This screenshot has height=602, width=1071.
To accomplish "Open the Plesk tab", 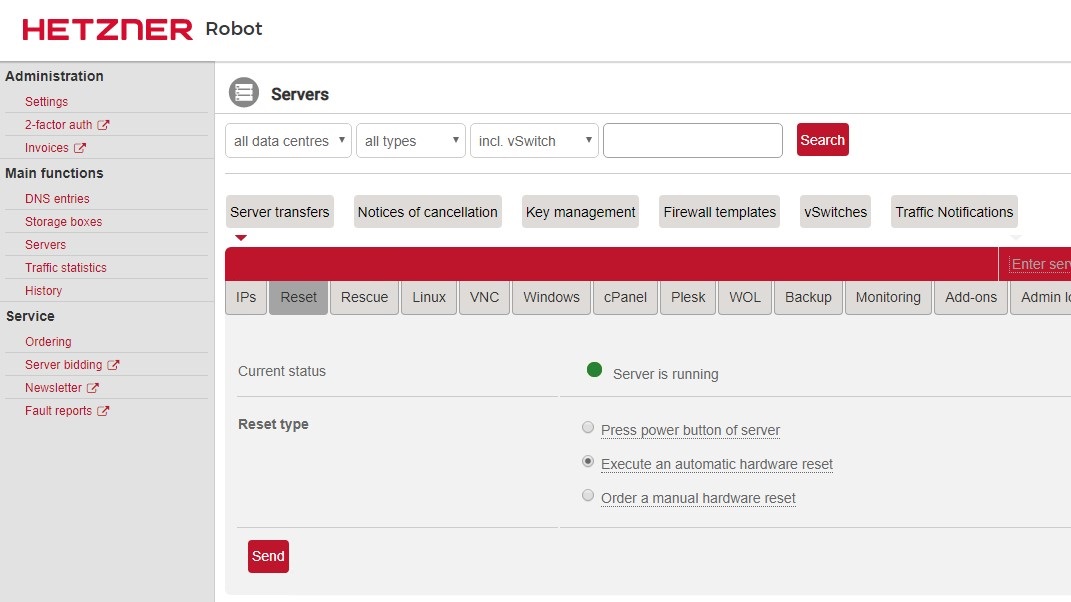I will pos(688,298).
